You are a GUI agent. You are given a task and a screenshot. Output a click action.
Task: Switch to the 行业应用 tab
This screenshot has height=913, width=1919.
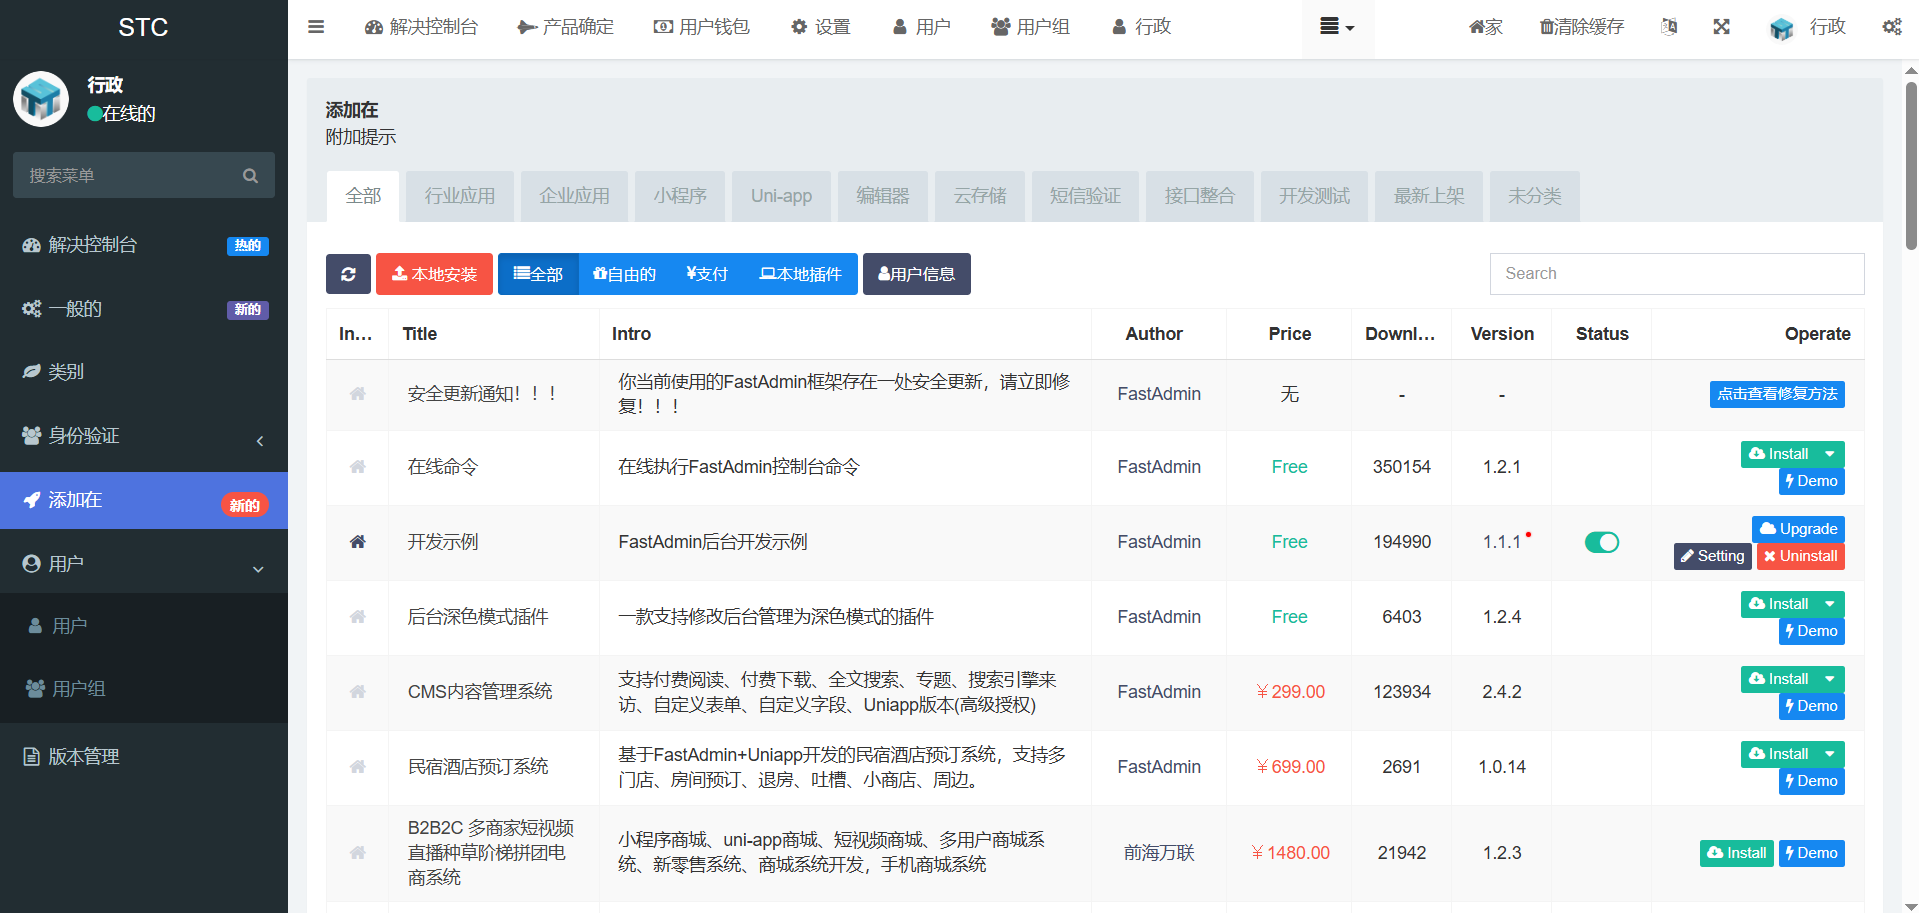460,196
